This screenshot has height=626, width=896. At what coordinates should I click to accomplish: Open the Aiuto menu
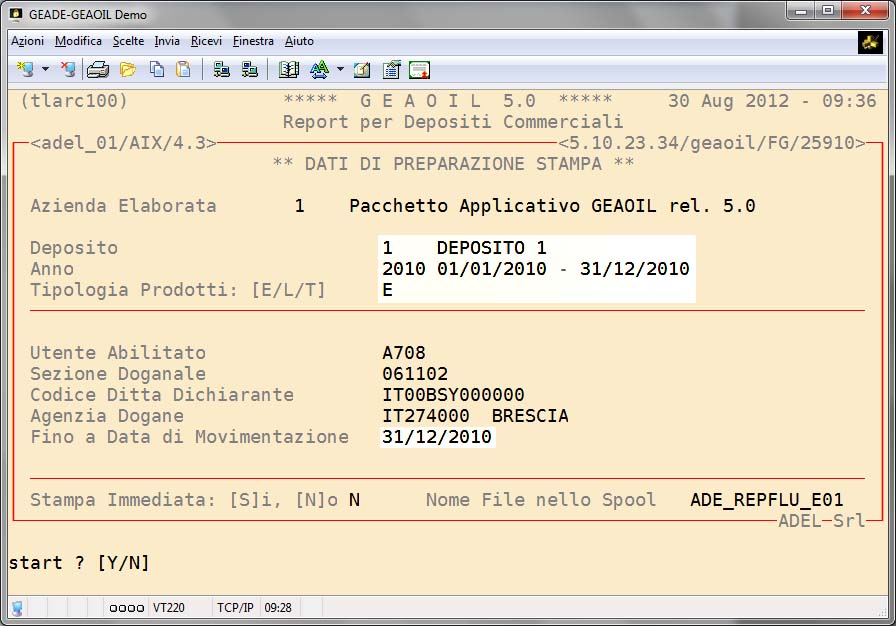click(299, 41)
